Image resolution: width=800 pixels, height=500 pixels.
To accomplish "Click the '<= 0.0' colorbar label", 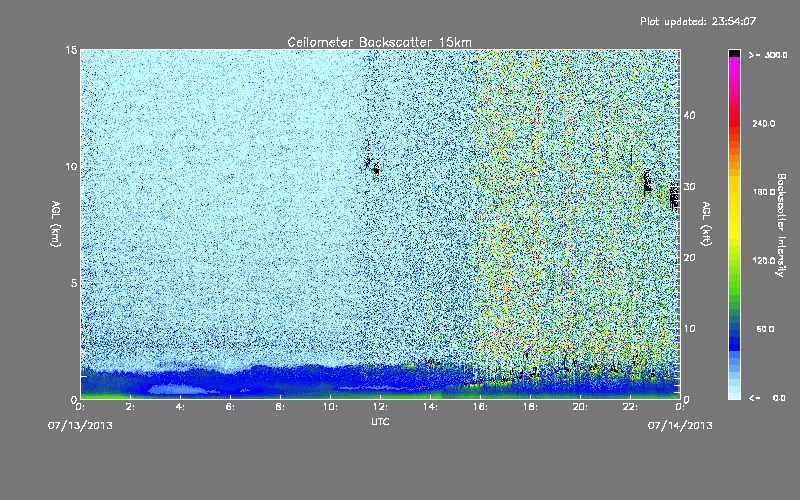I will point(768,398).
